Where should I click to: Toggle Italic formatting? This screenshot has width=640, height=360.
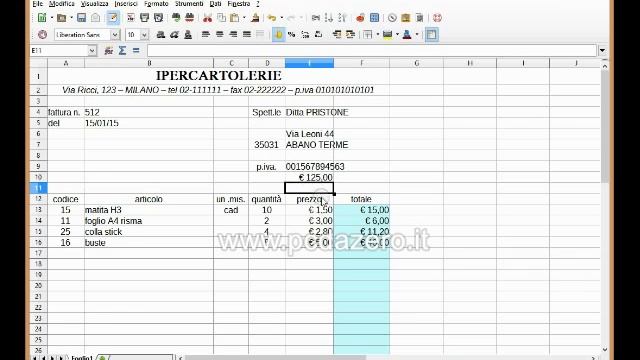(x=174, y=35)
